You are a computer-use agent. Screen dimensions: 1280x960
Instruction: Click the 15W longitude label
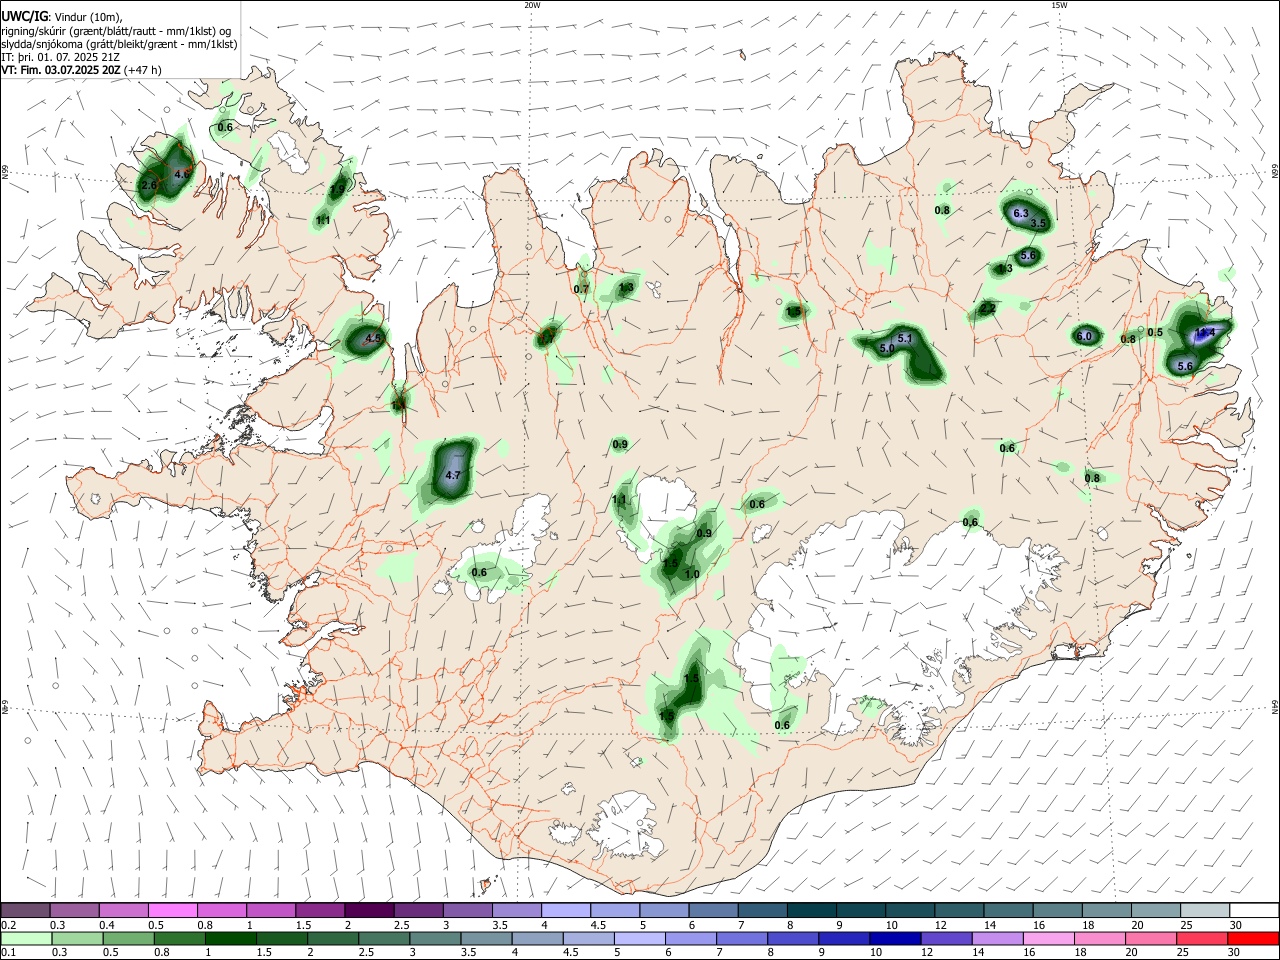(x=1059, y=5)
